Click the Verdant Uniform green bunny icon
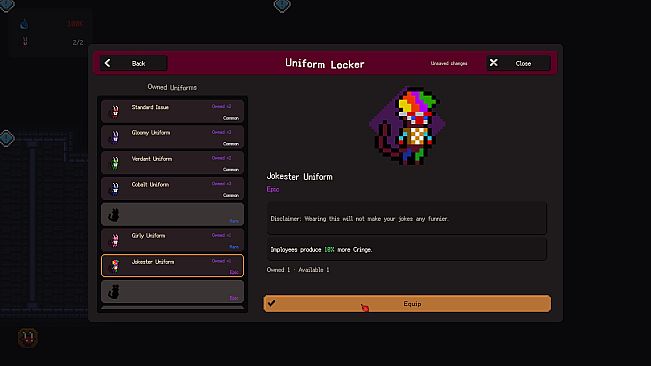The image size is (651, 366). point(115,163)
